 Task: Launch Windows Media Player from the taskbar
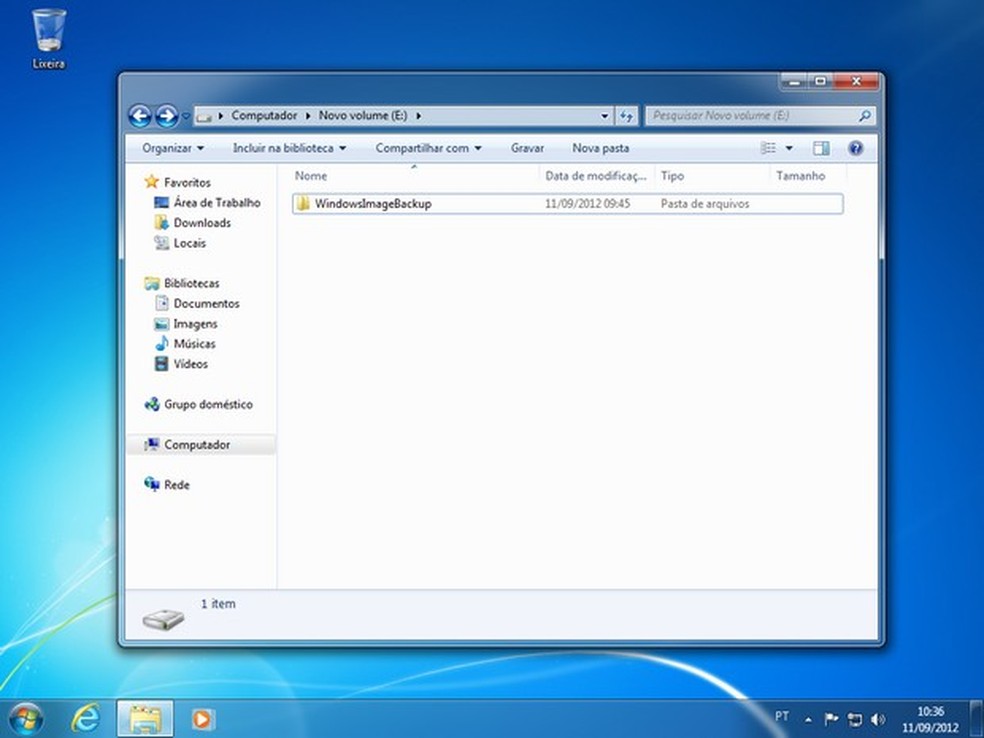pos(203,718)
